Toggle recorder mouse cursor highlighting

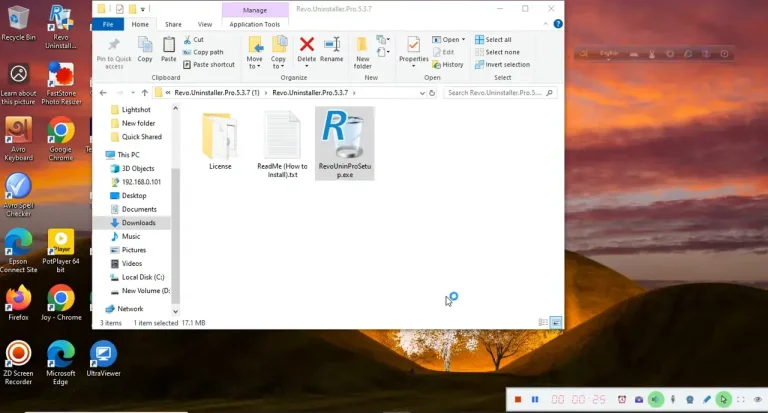(723, 400)
